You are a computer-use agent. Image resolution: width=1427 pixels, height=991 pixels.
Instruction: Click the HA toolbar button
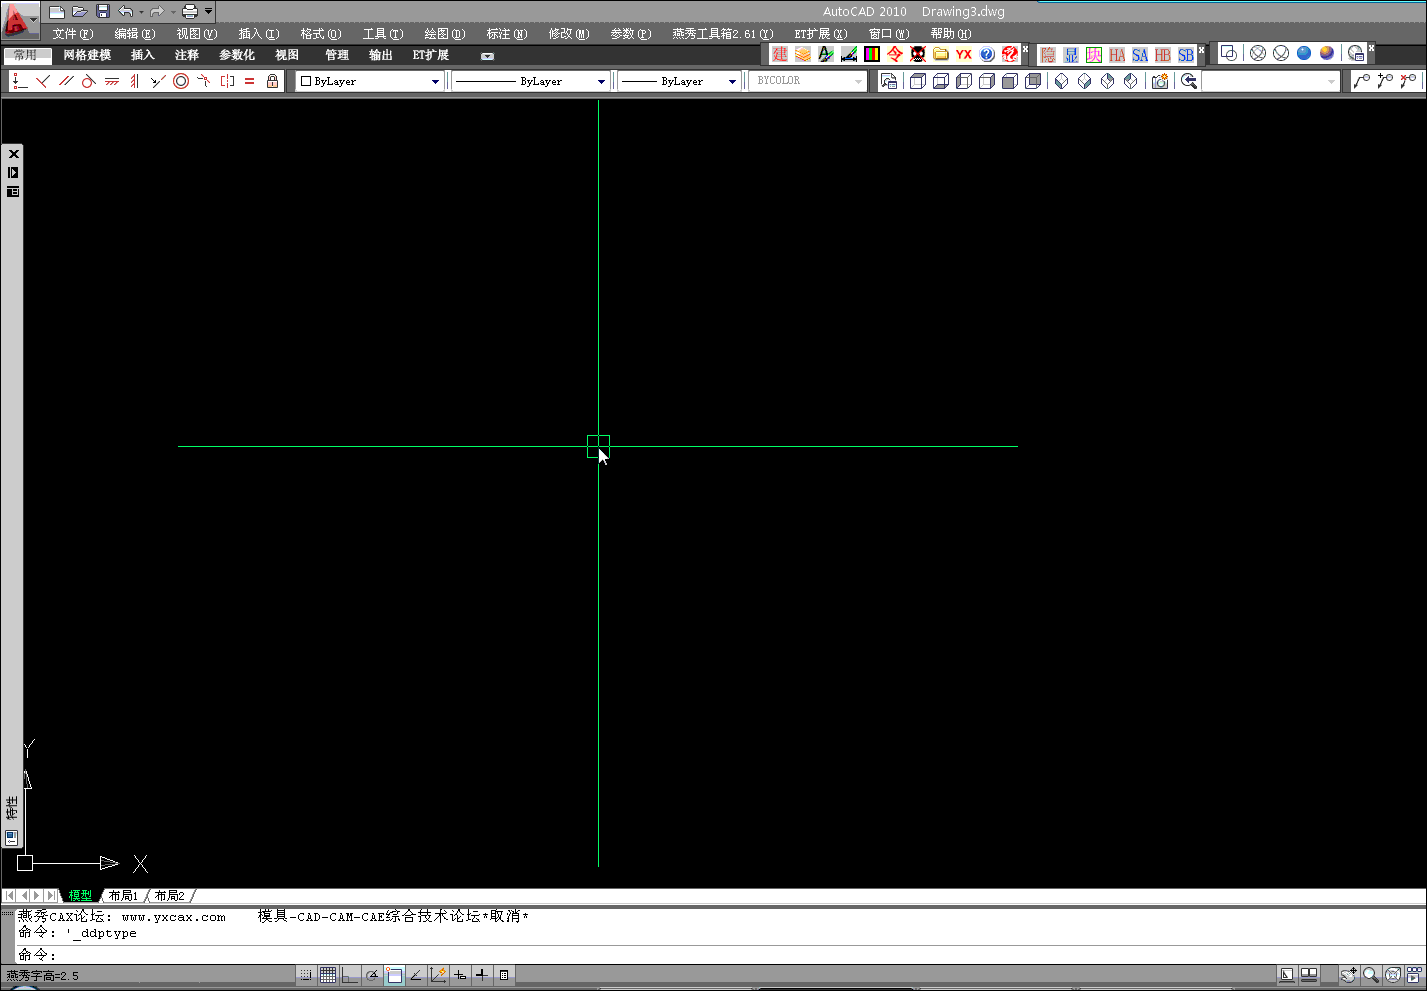1117,55
